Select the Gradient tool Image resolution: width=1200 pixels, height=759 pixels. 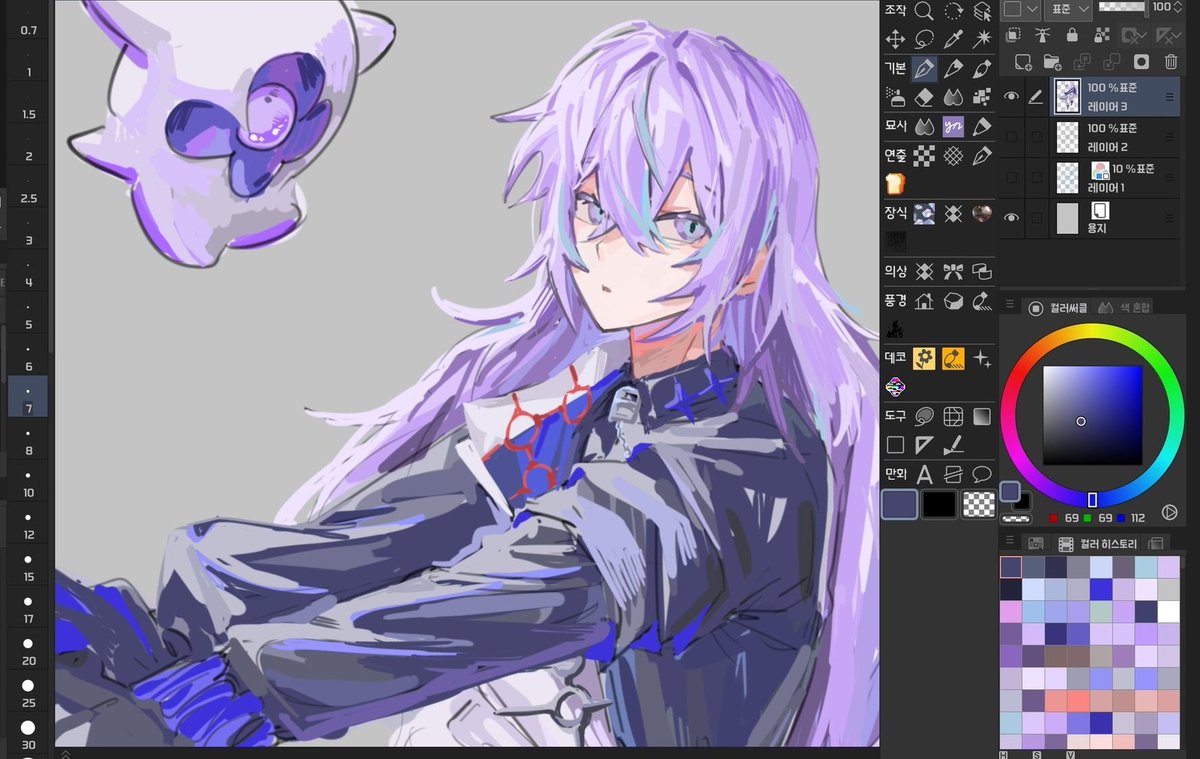coord(983,416)
